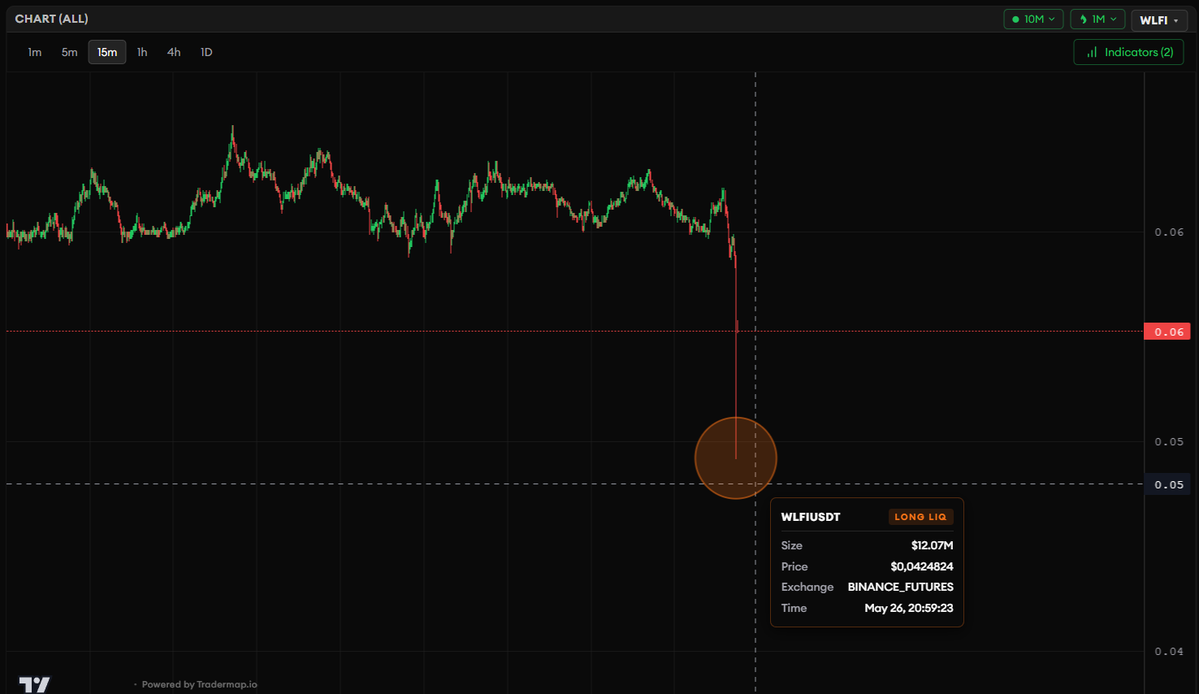Image resolution: width=1199 pixels, height=694 pixels.
Task: Click the orange long liquidation bubble
Action: (x=736, y=458)
